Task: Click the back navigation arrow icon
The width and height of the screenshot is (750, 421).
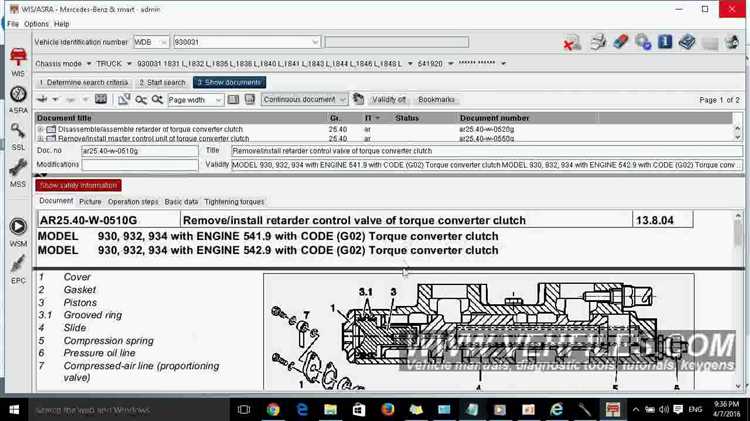Action: tap(43, 99)
